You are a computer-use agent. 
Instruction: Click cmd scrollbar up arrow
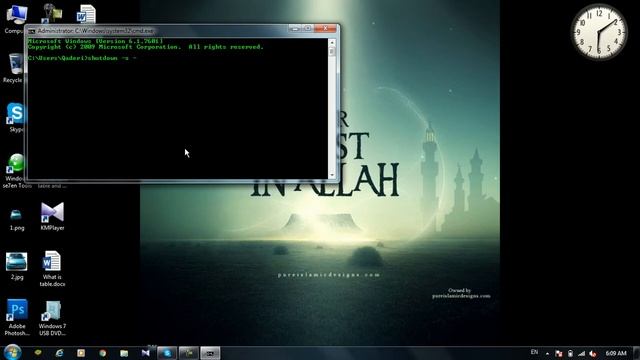(332, 42)
